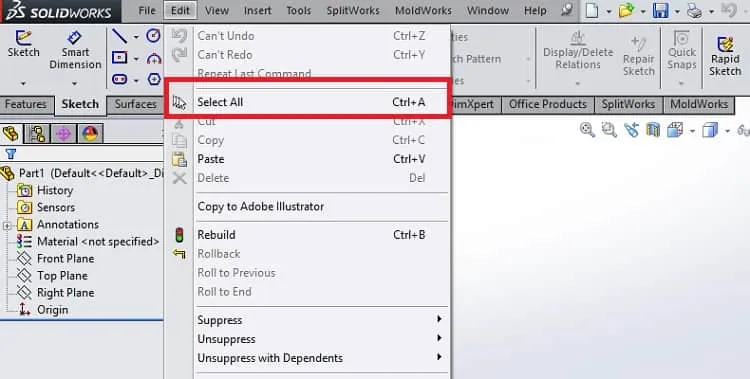Open the dropdown arrow beside Line tool
The width and height of the screenshot is (750, 379).
[136, 37]
